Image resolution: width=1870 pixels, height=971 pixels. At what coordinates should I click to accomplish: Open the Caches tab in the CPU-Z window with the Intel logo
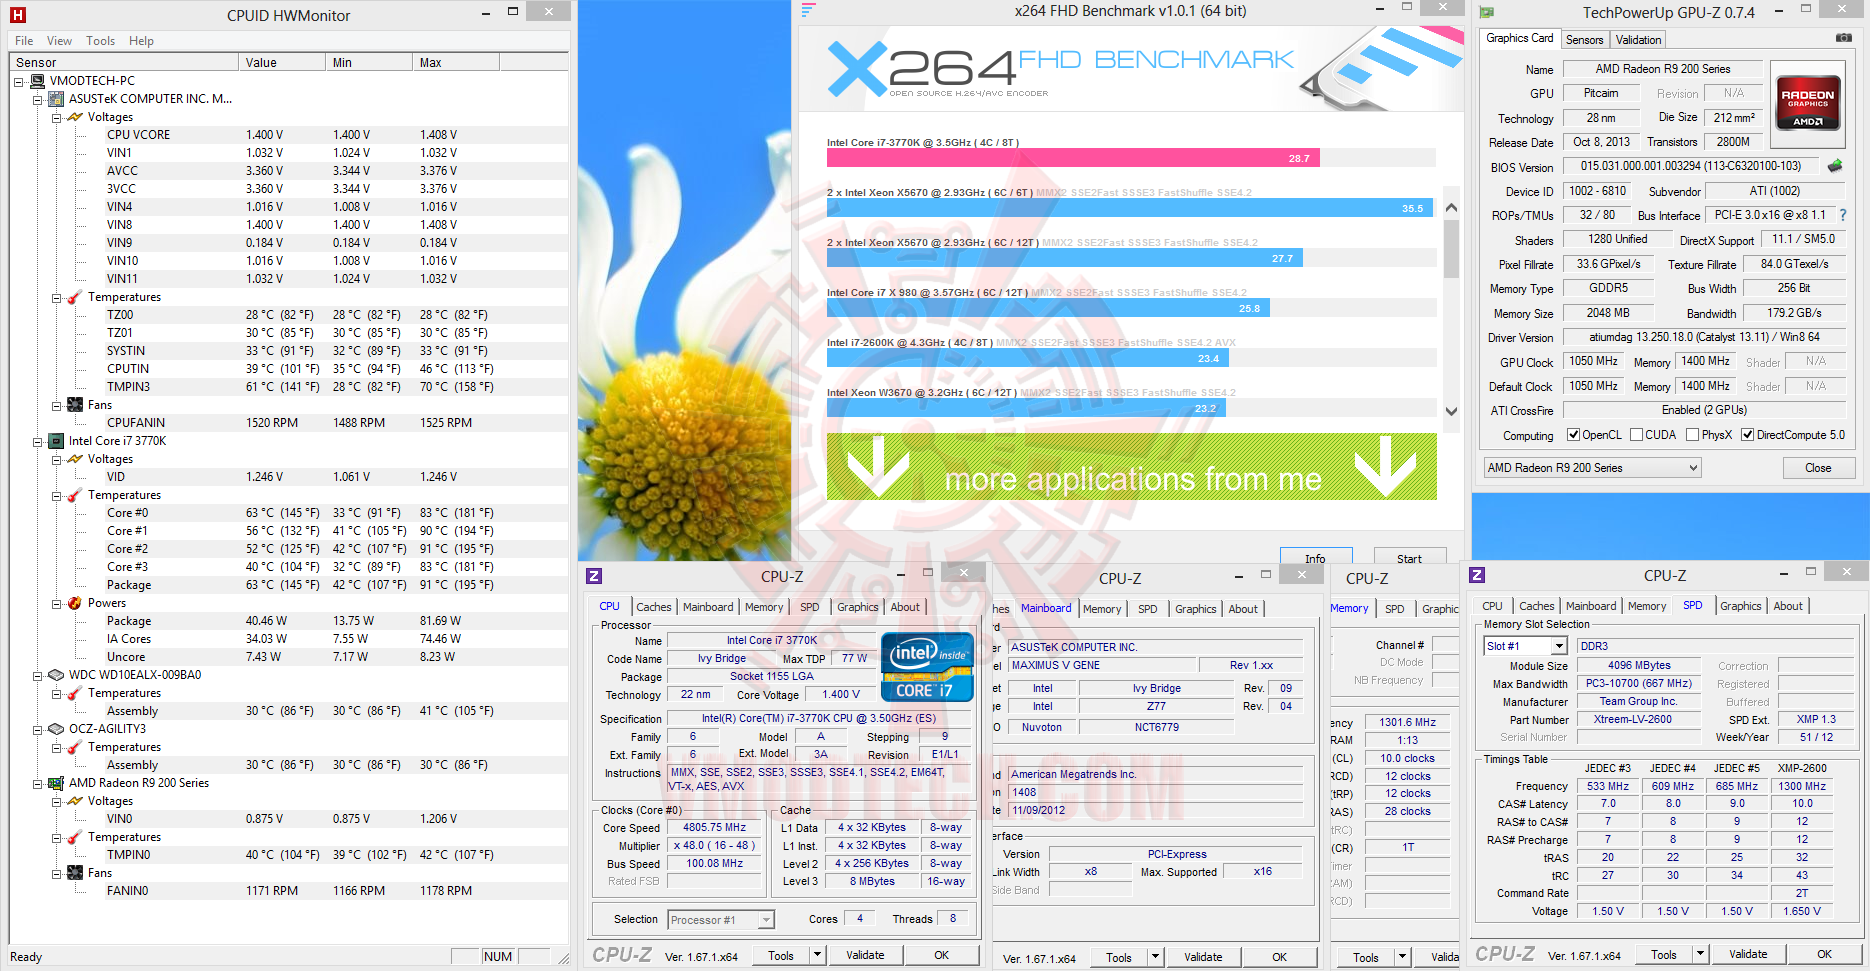click(654, 607)
